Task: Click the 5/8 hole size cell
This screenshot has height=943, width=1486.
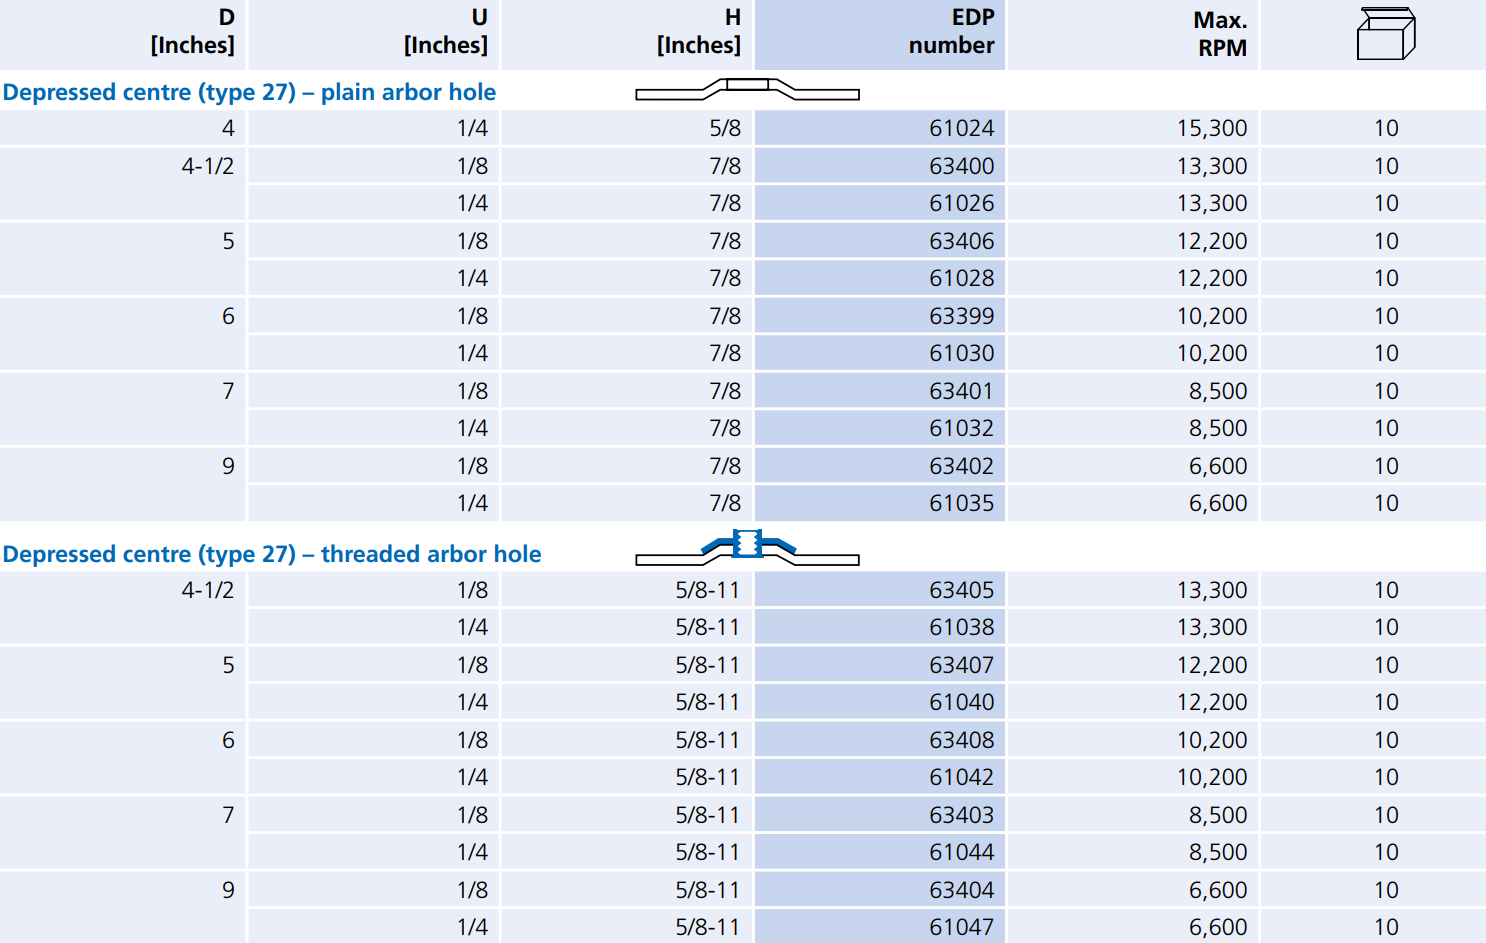Action: click(725, 128)
